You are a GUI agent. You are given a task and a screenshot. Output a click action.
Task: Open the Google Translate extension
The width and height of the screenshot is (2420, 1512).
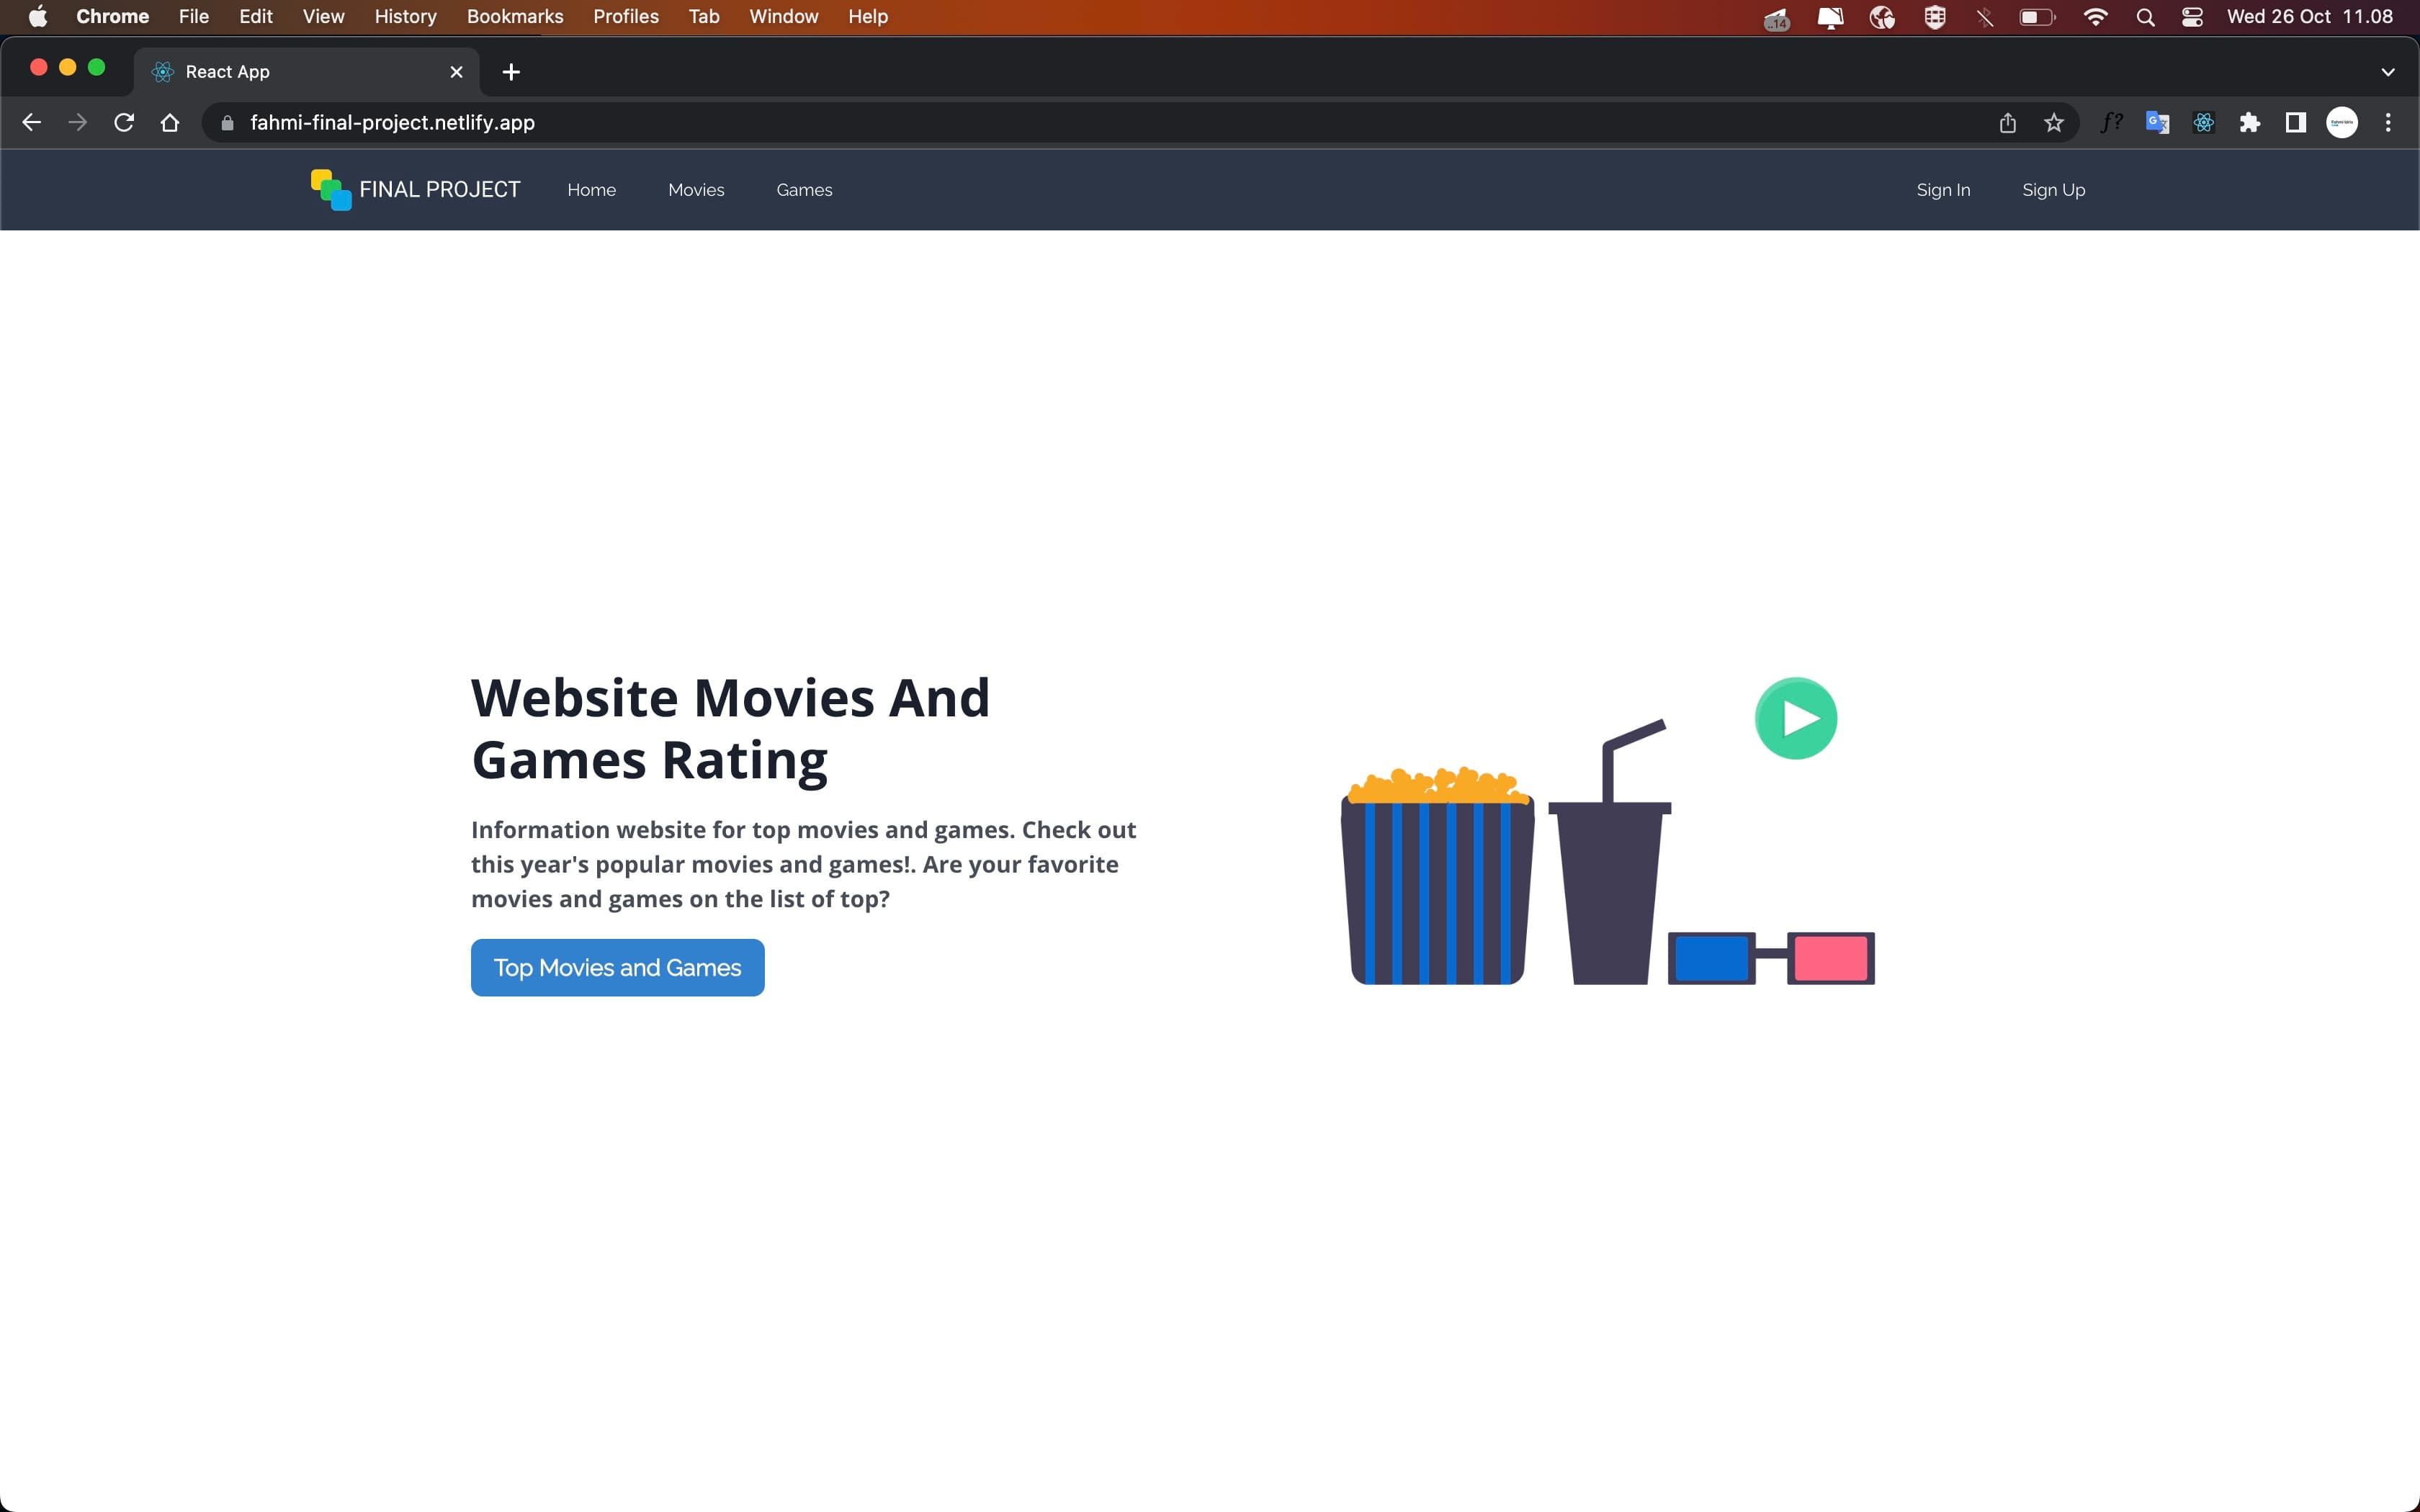[2157, 122]
